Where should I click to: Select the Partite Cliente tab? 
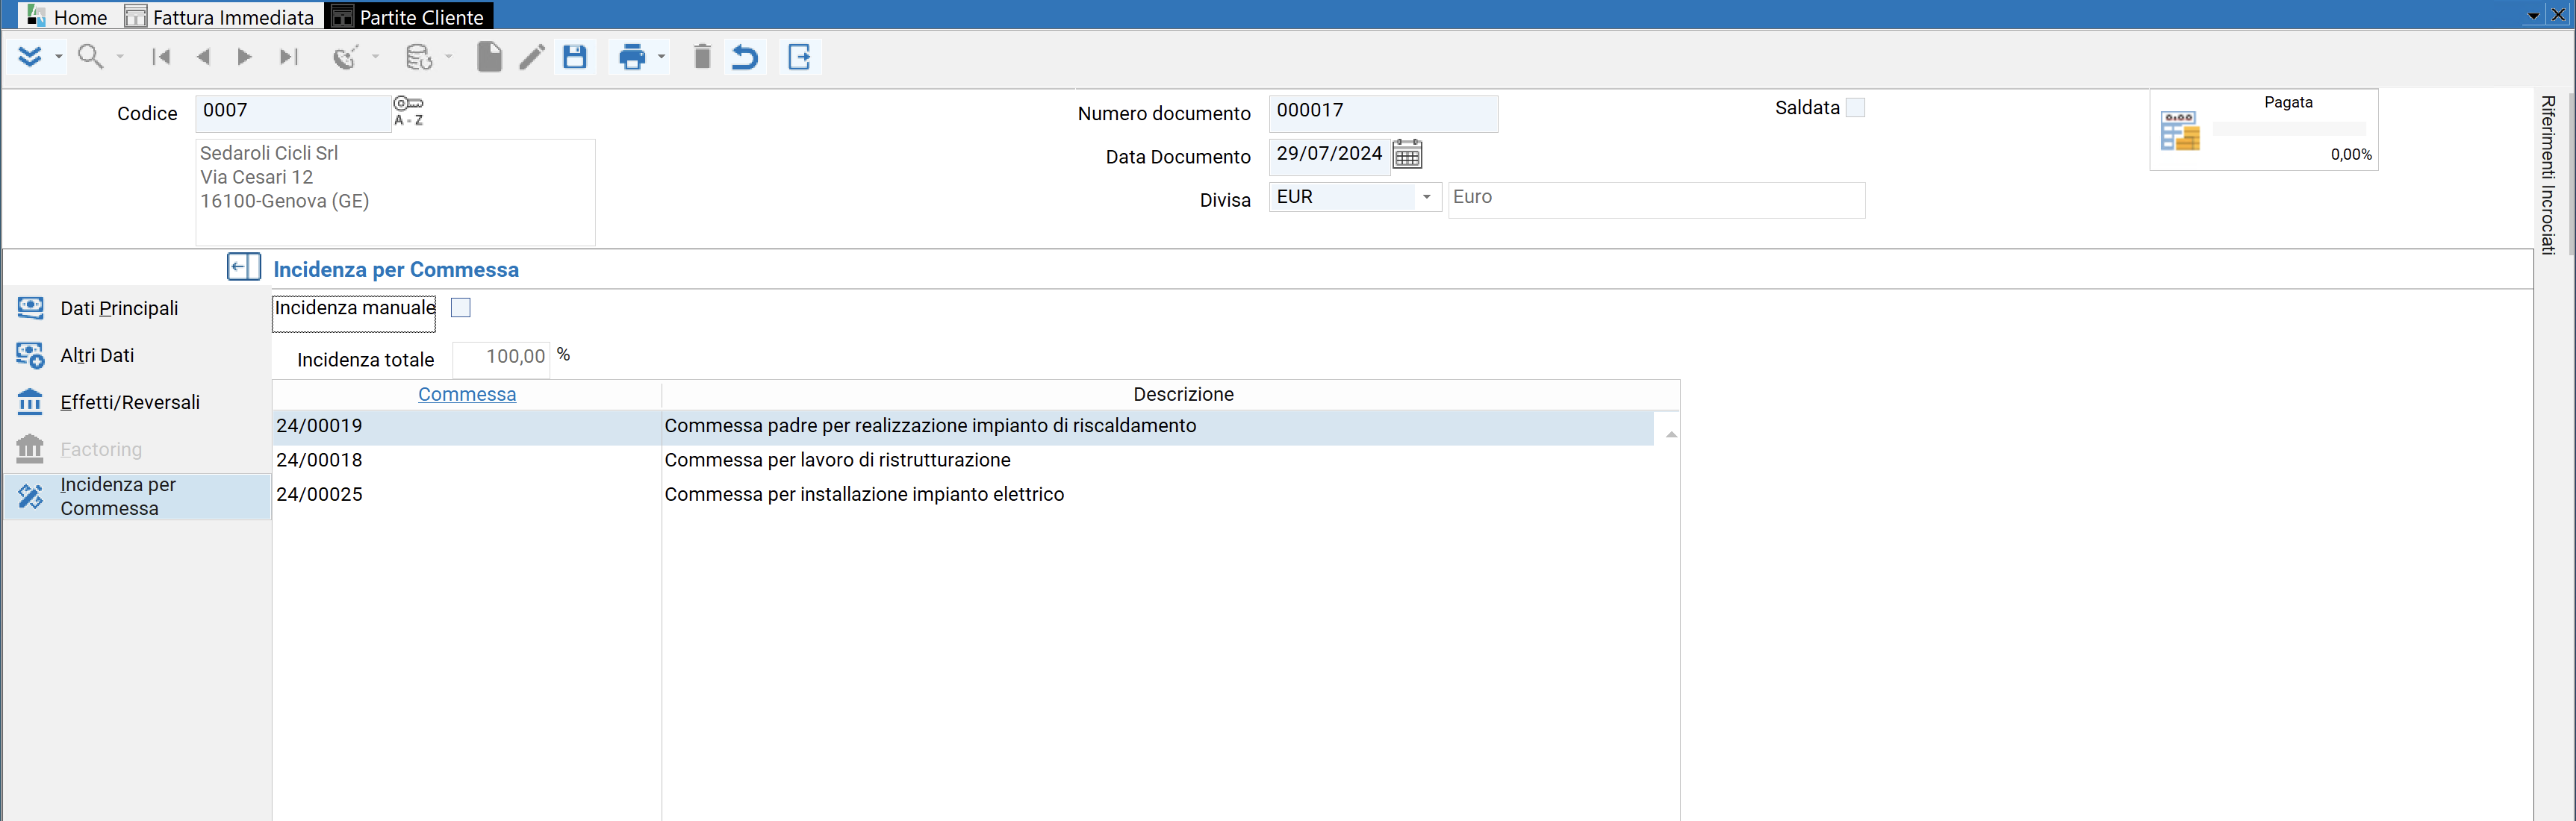tap(408, 16)
